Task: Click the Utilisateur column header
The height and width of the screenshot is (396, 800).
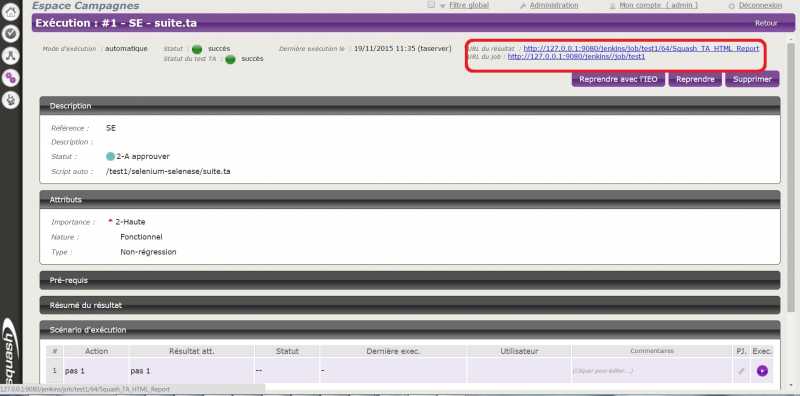Action: 519,351
